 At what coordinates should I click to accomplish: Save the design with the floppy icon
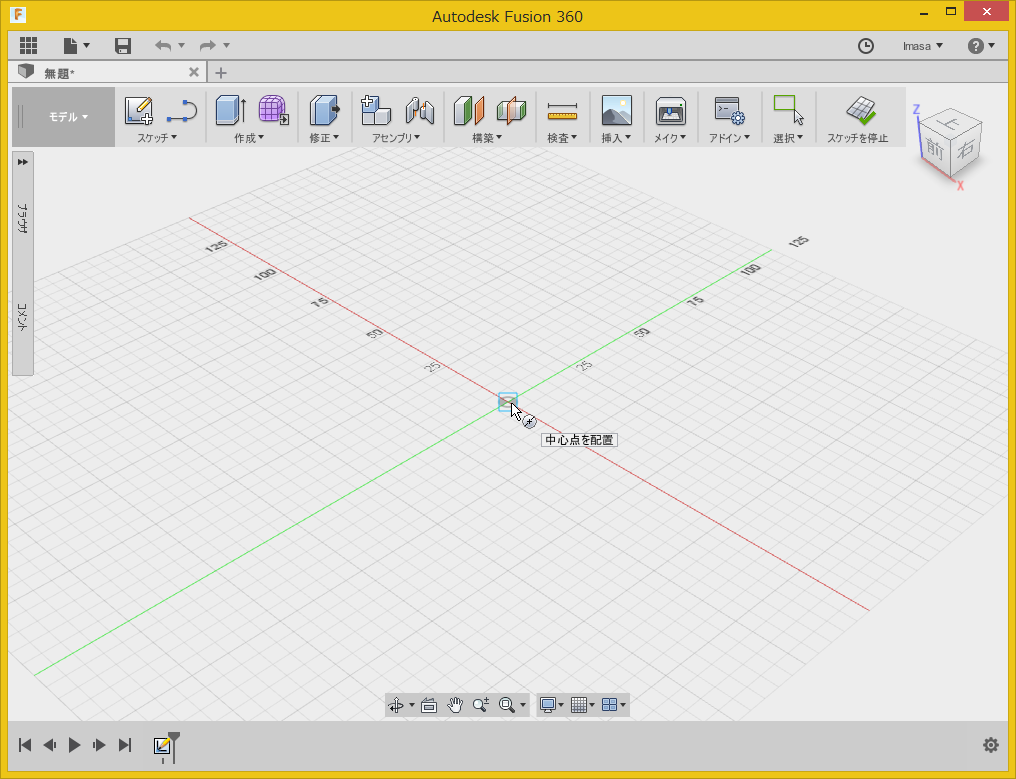click(x=123, y=45)
